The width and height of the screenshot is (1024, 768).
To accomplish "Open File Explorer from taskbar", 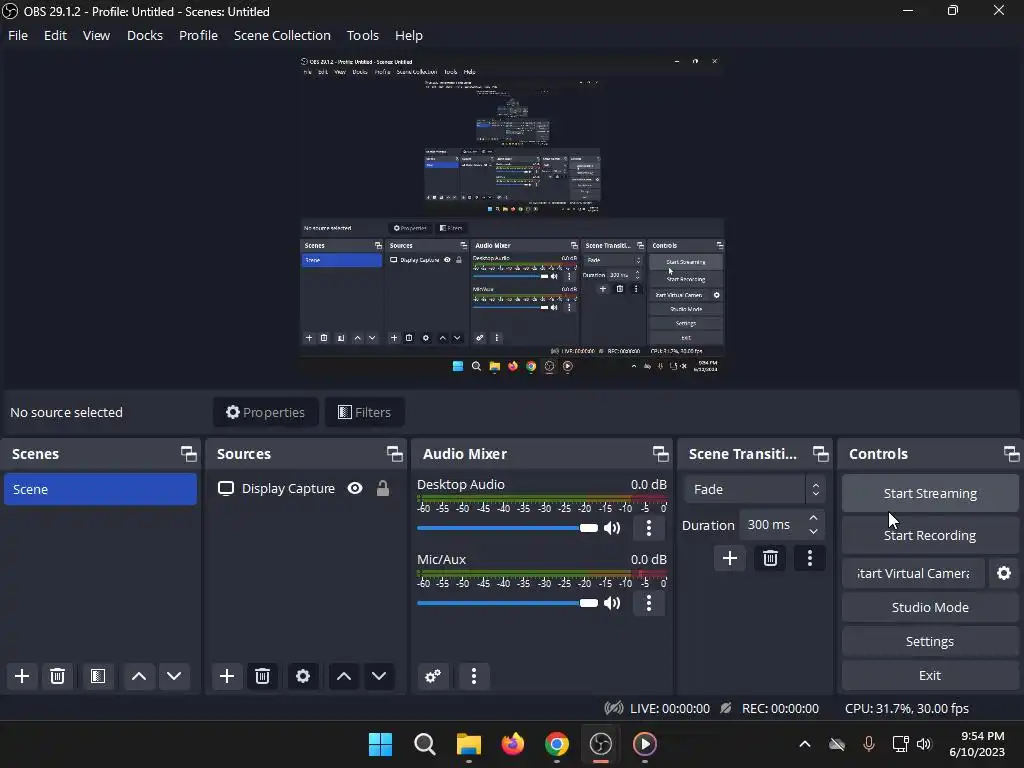I will (468, 744).
